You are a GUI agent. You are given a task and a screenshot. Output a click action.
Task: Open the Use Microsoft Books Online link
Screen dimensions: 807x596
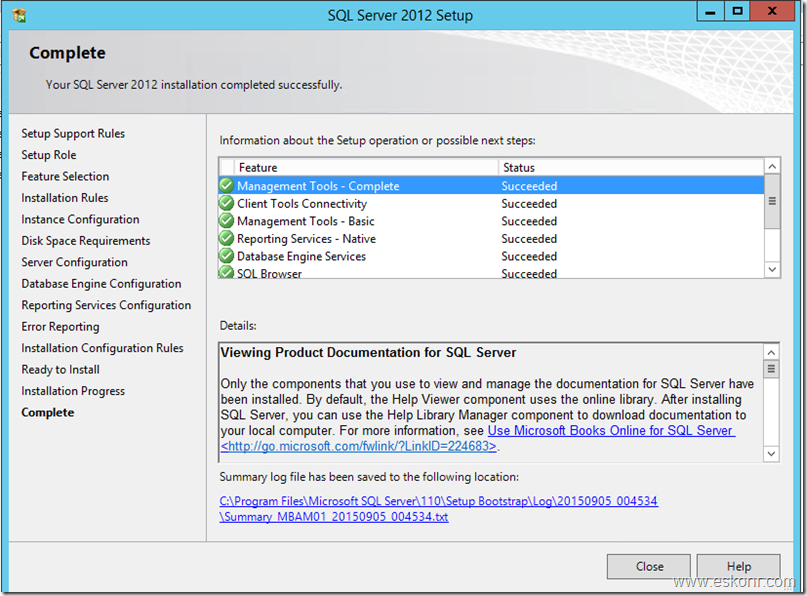(611, 430)
